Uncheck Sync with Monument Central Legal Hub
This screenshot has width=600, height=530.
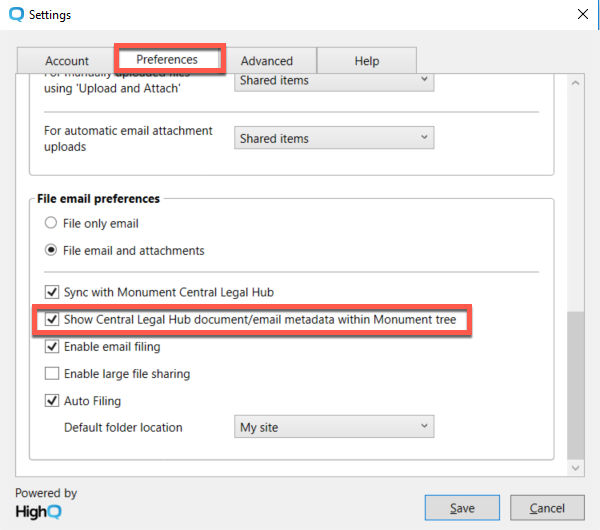[x=52, y=292]
